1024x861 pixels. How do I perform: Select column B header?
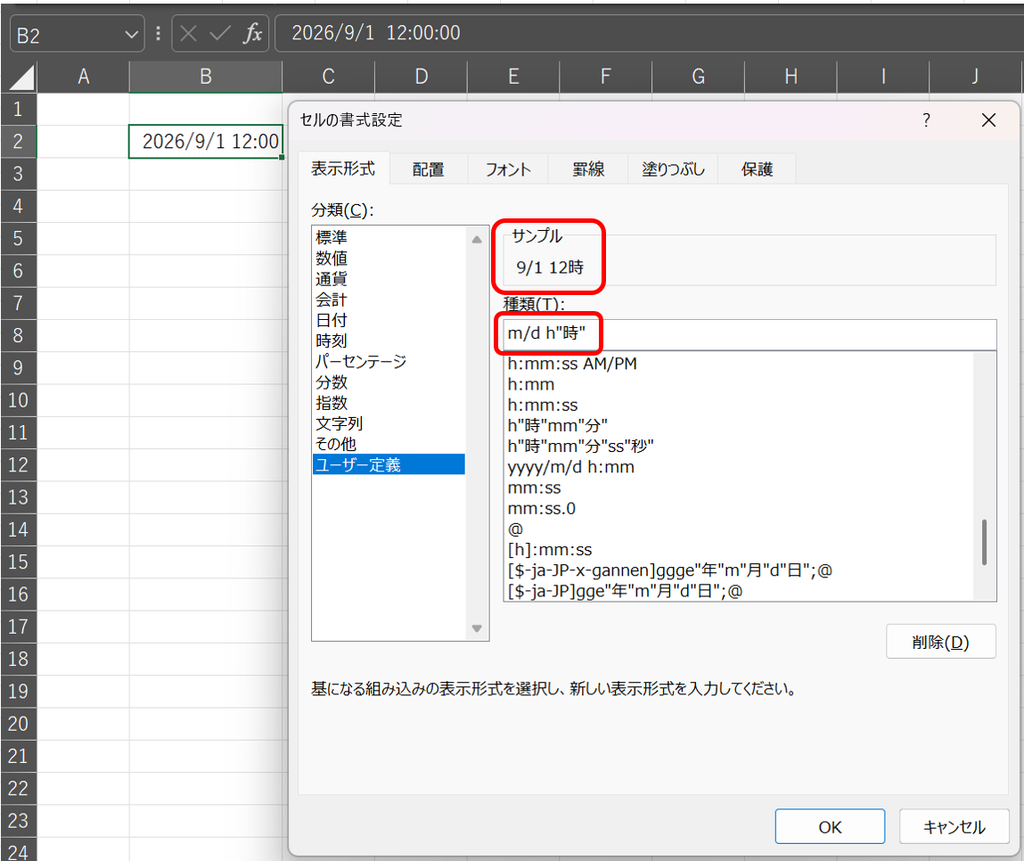coord(206,77)
